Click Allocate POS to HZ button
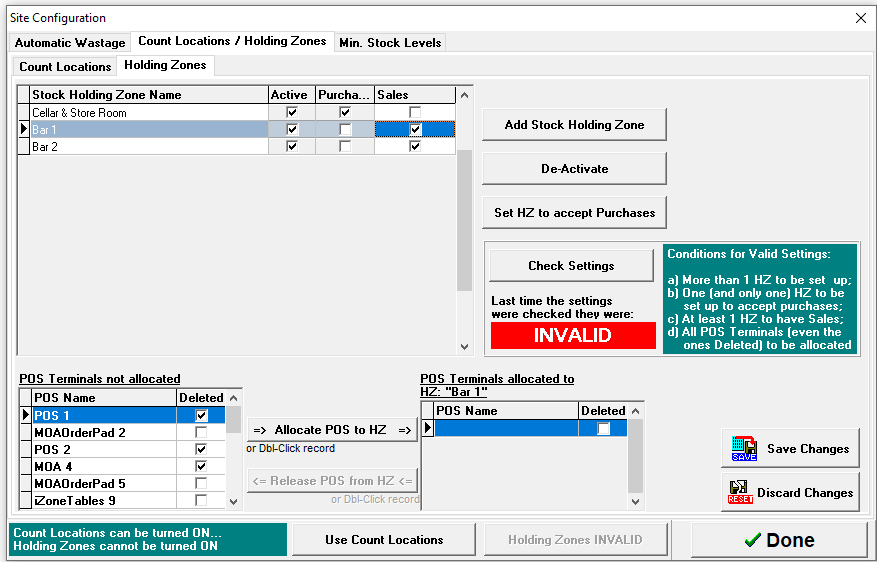 click(x=332, y=430)
